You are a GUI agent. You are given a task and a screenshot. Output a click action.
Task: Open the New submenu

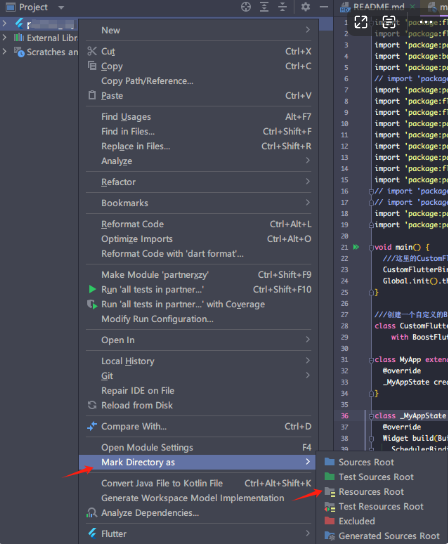(x=198, y=30)
